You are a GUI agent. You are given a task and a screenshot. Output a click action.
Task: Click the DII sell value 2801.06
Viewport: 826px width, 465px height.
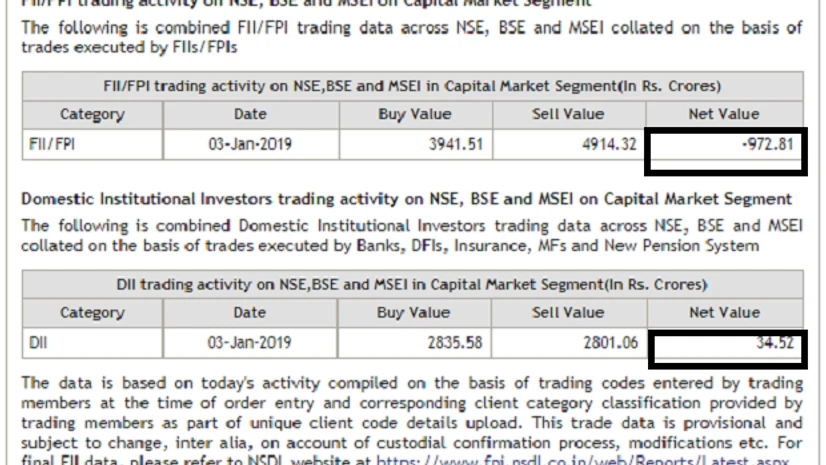point(609,343)
